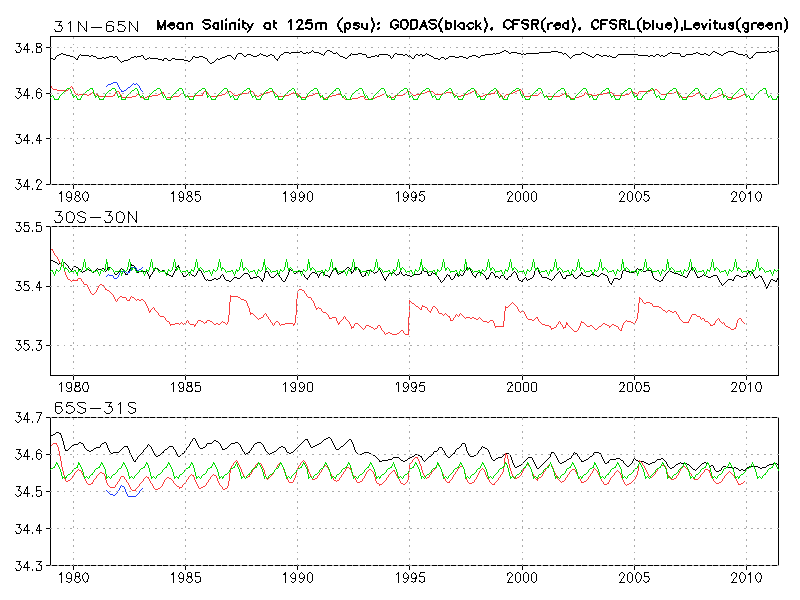Image resolution: width=800 pixels, height=600 pixels.
Task: Pick the 2010 x-axis label under the 65S-31S panel
Action: tap(746, 578)
